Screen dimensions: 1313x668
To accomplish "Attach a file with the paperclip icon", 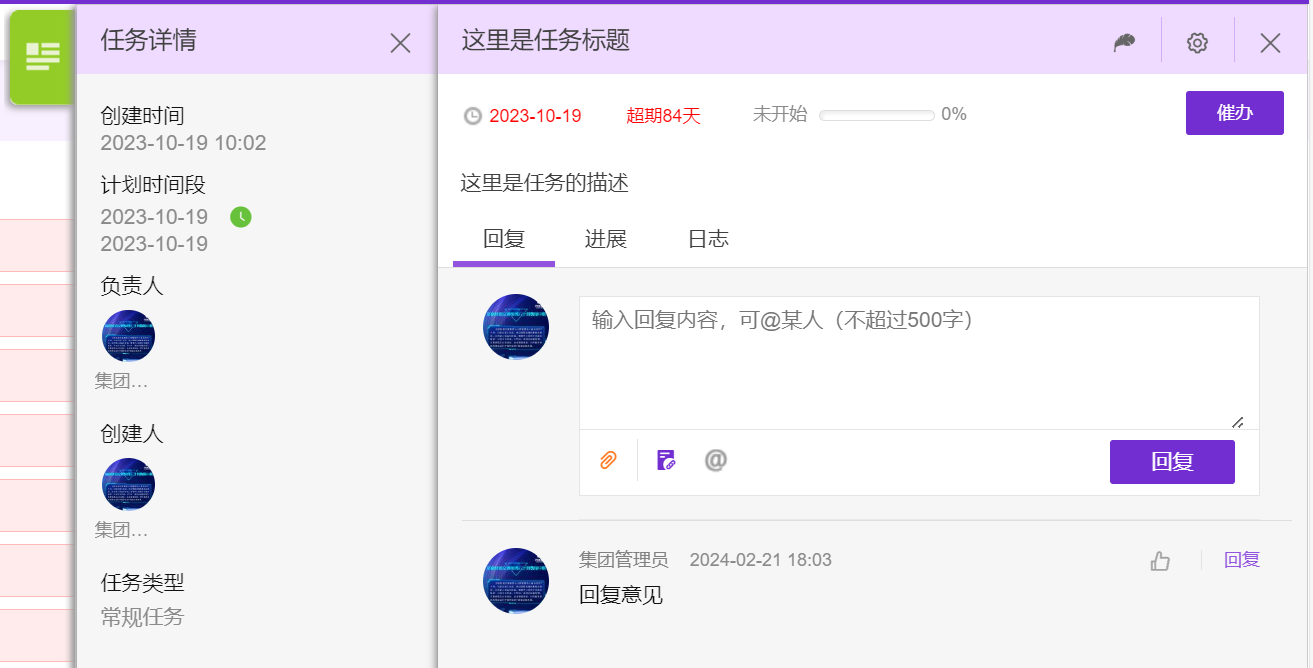I will [608, 461].
